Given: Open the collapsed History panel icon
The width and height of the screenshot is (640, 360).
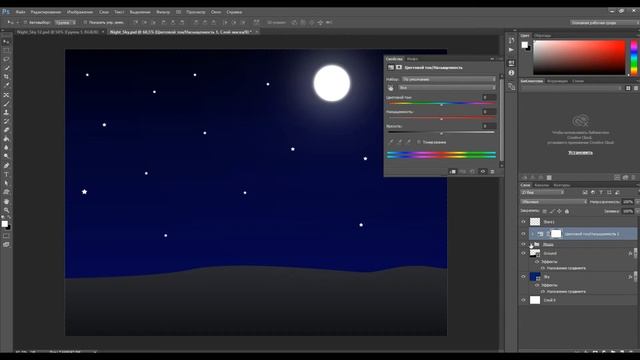Looking at the screenshot, I should (x=511, y=40).
